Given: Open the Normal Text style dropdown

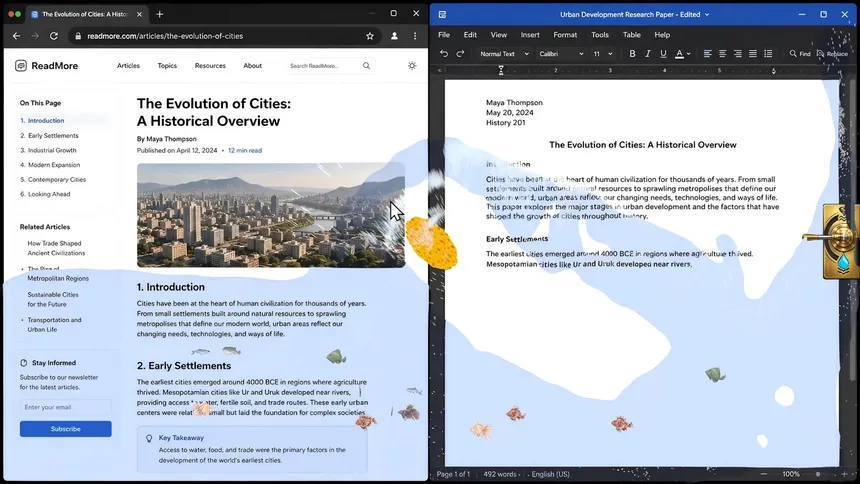Looking at the screenshot, I should pyautogui.click(x=504, y=54).
